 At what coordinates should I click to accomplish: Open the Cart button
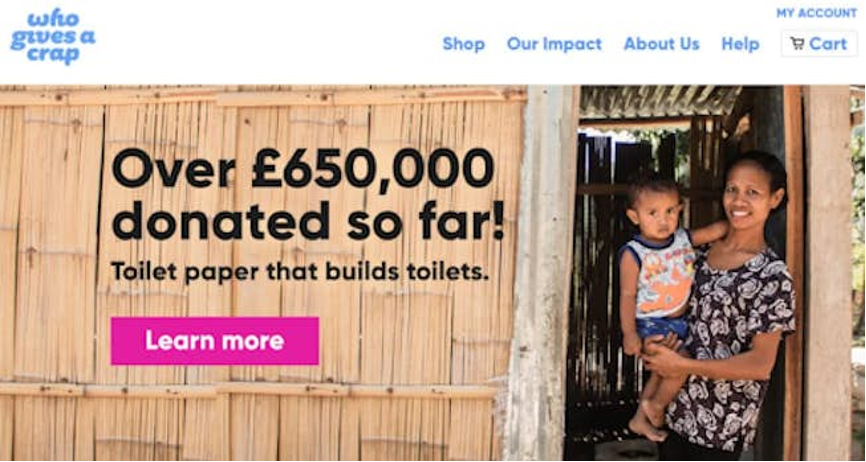coord(819,44)
